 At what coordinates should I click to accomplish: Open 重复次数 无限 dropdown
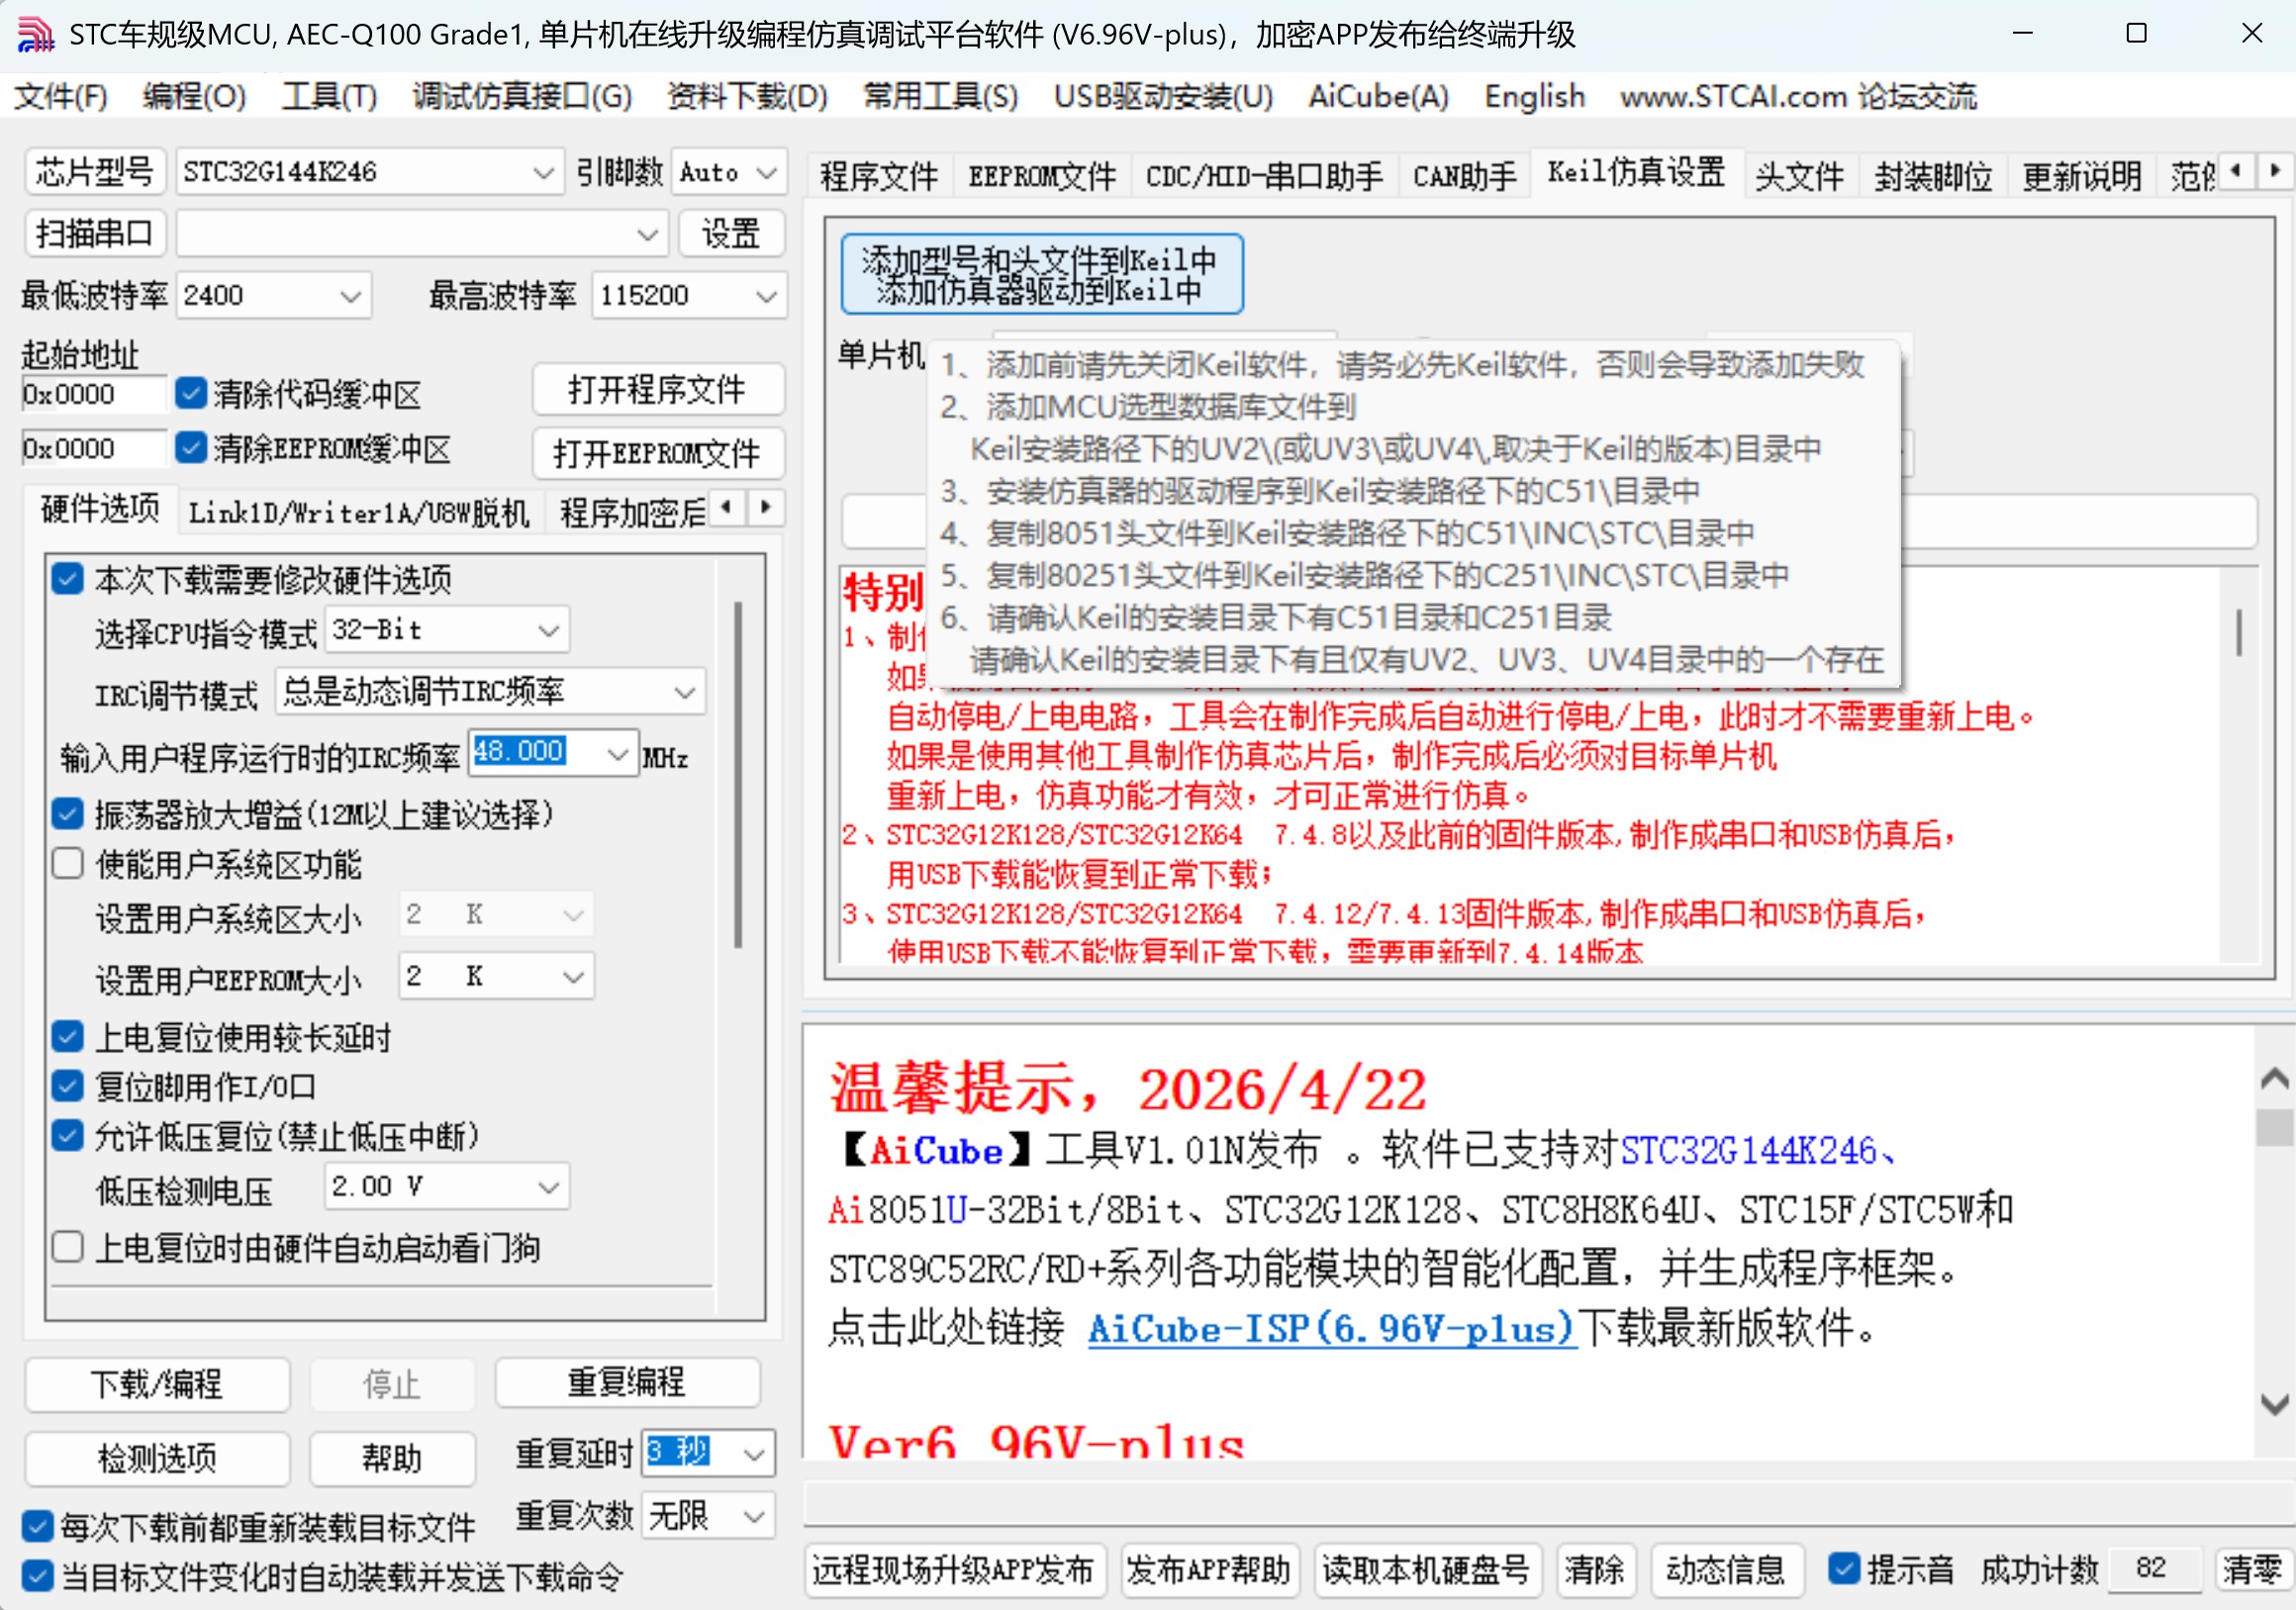708,1516
